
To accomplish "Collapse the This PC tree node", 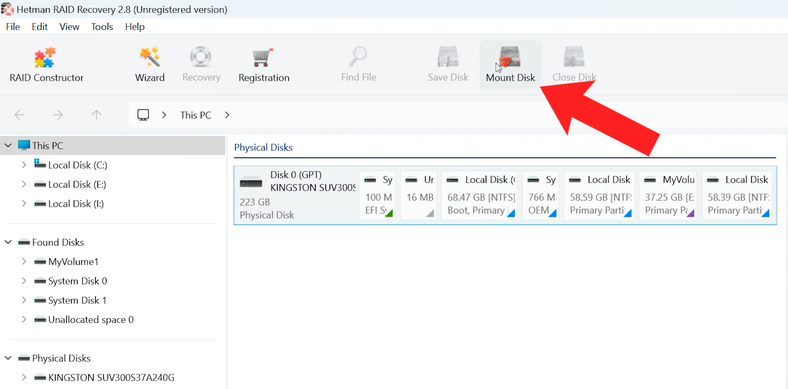I will [x=8, y=146].
